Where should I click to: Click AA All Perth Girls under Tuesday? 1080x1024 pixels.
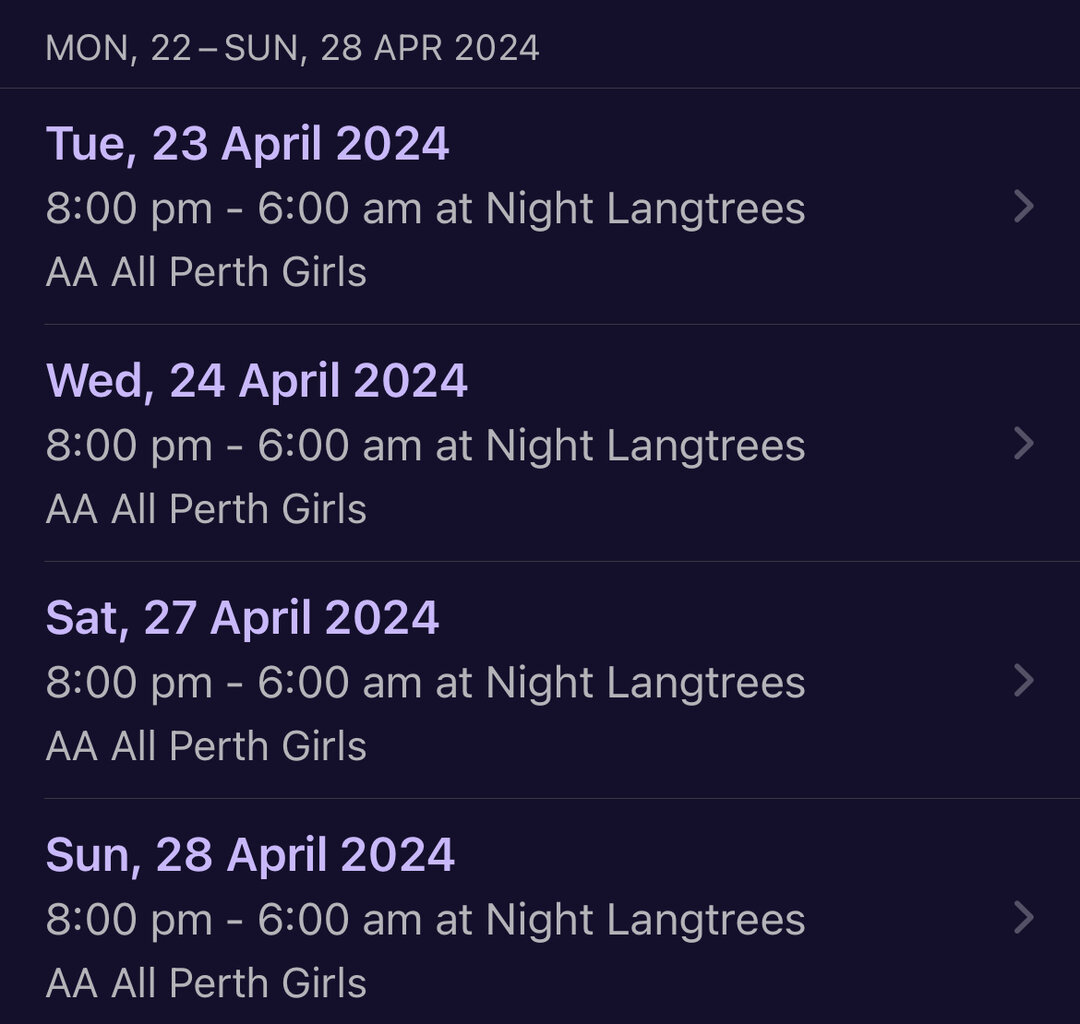pos(206,272)
